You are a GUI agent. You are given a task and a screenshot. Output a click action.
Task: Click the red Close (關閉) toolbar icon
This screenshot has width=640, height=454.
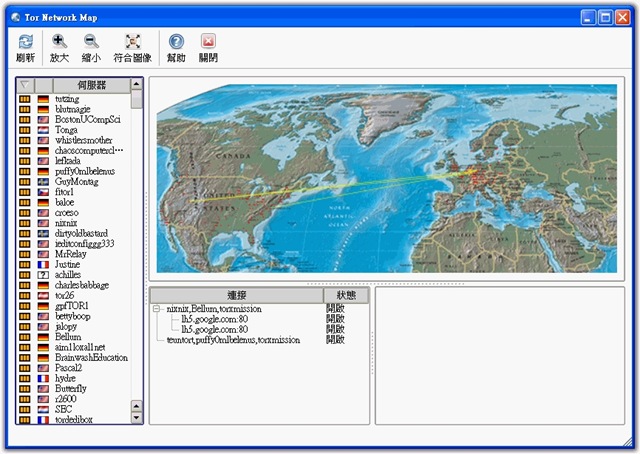pyautogui.click(x=208, y=42)
